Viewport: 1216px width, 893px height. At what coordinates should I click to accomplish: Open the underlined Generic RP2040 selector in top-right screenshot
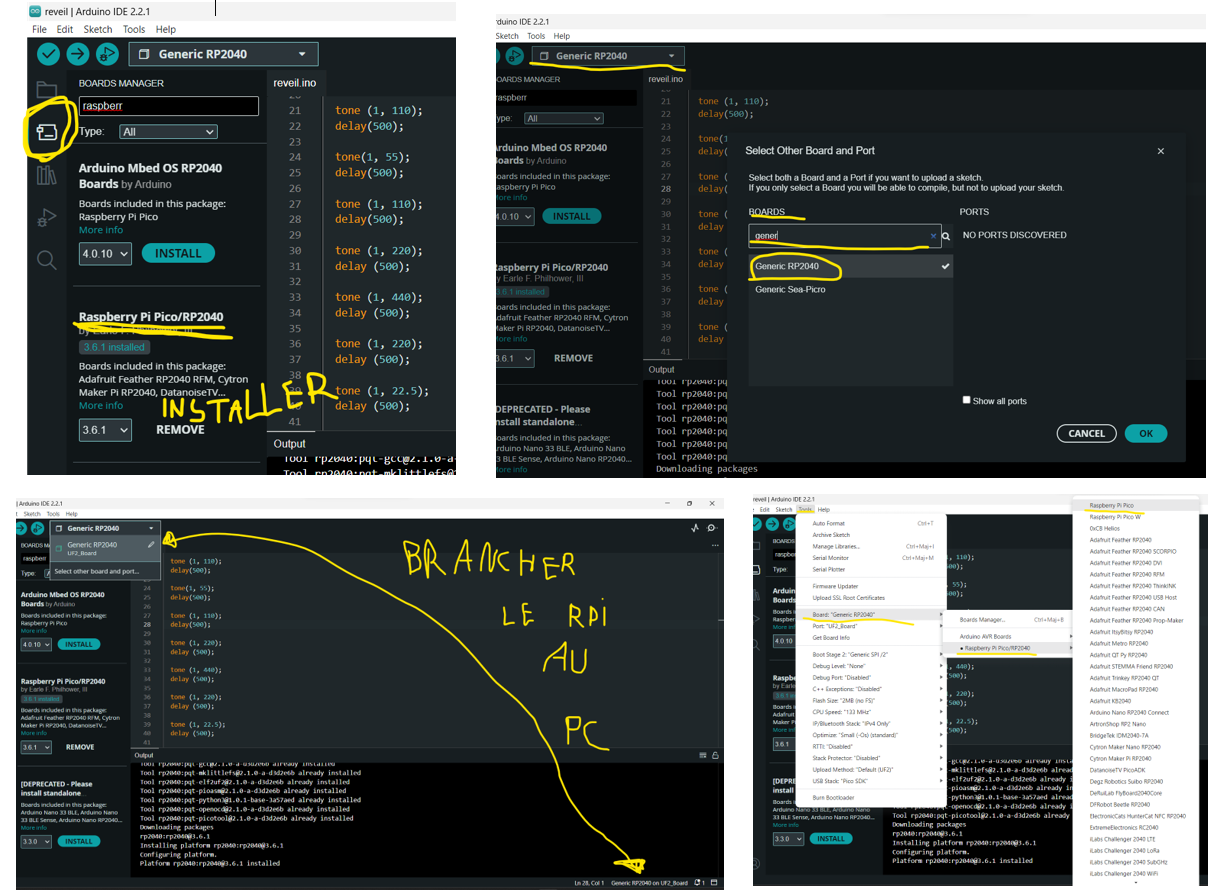coord(608,56)
